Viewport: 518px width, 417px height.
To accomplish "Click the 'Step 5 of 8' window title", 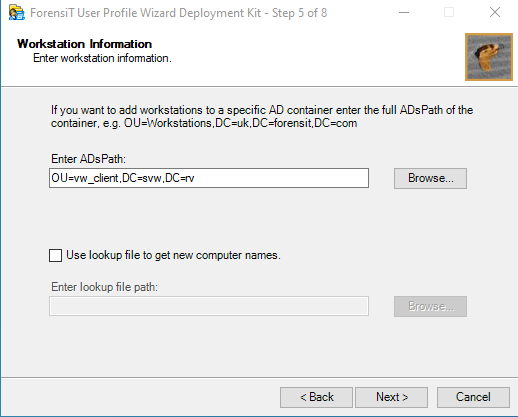I will [299, 13].
